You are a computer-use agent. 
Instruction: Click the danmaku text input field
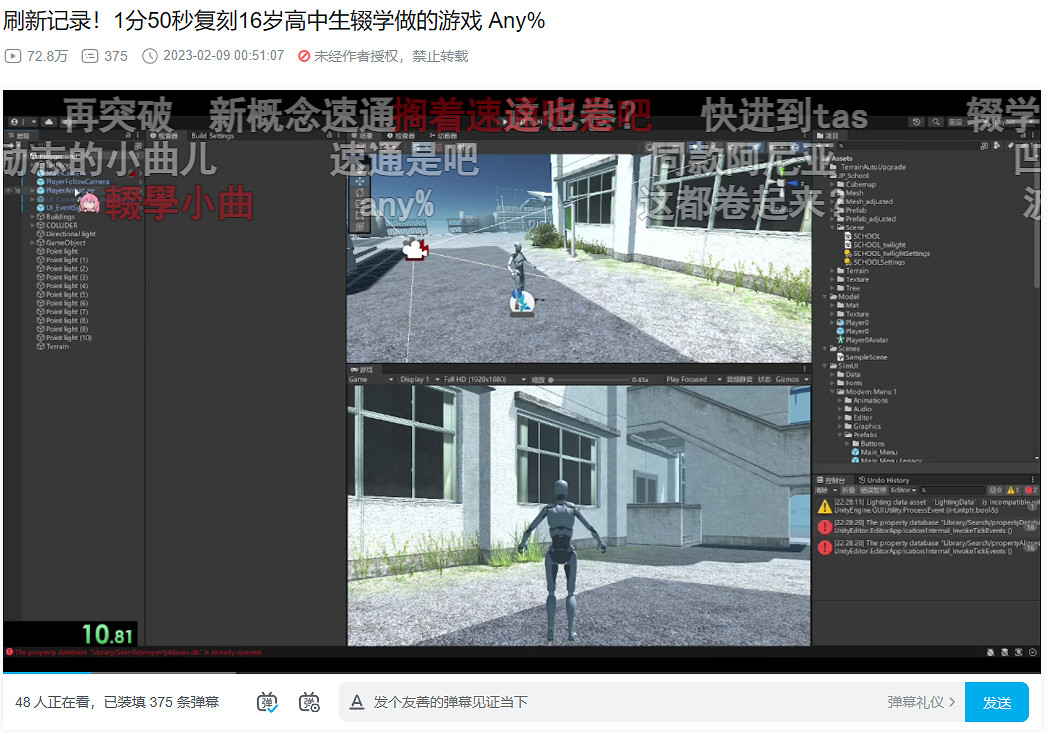[550, 702]
